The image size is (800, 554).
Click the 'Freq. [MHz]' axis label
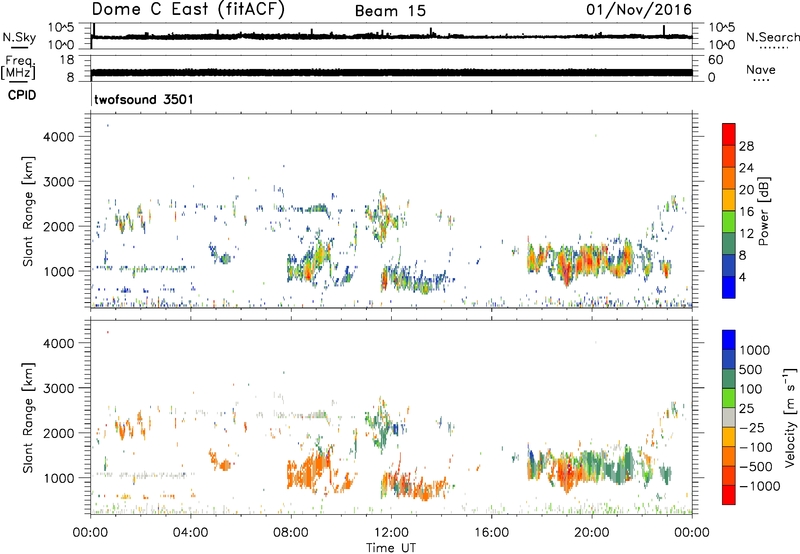[x=18, y=67]
